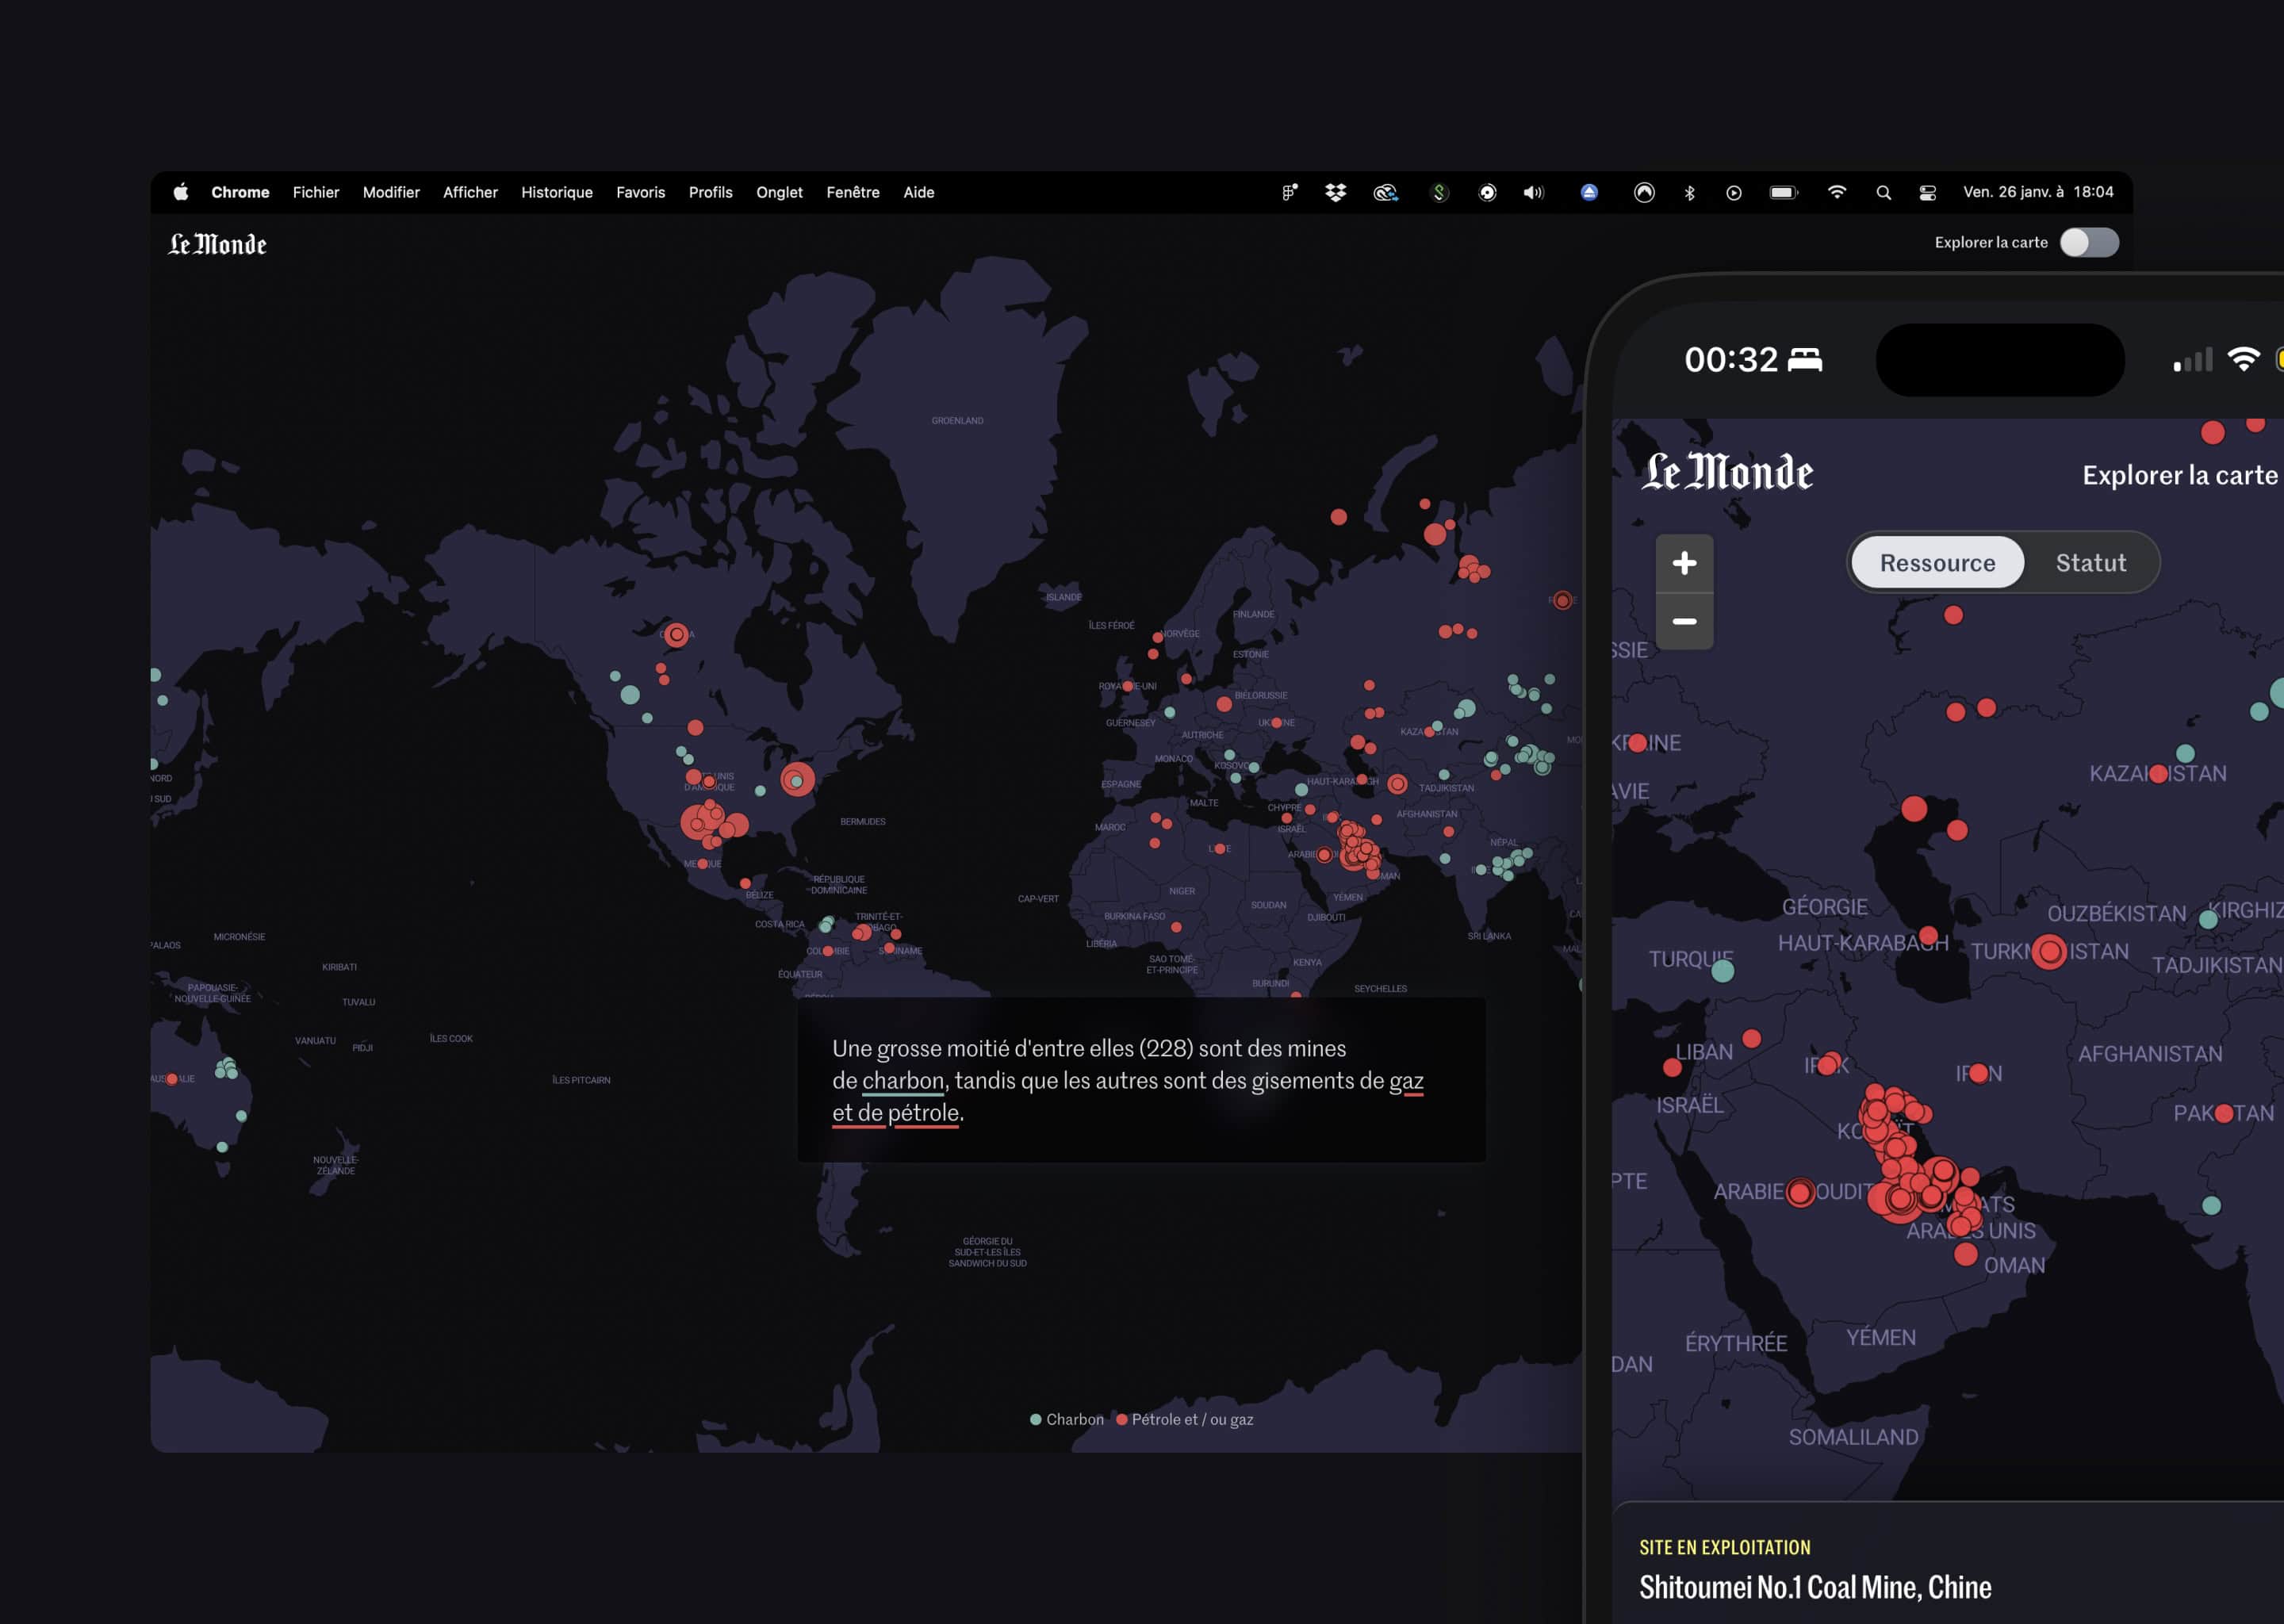Tap the green marker in Kazakhstan on phone
The width and height of the screenshot is (2284, 1624).
[2186, 753]
